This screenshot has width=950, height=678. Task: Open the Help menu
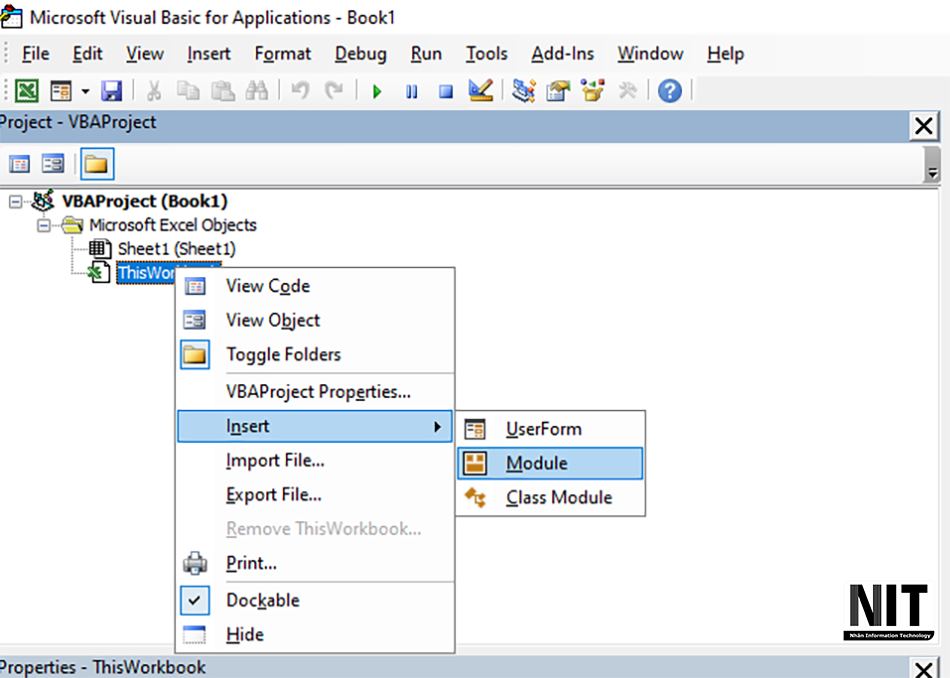[725, 54]
